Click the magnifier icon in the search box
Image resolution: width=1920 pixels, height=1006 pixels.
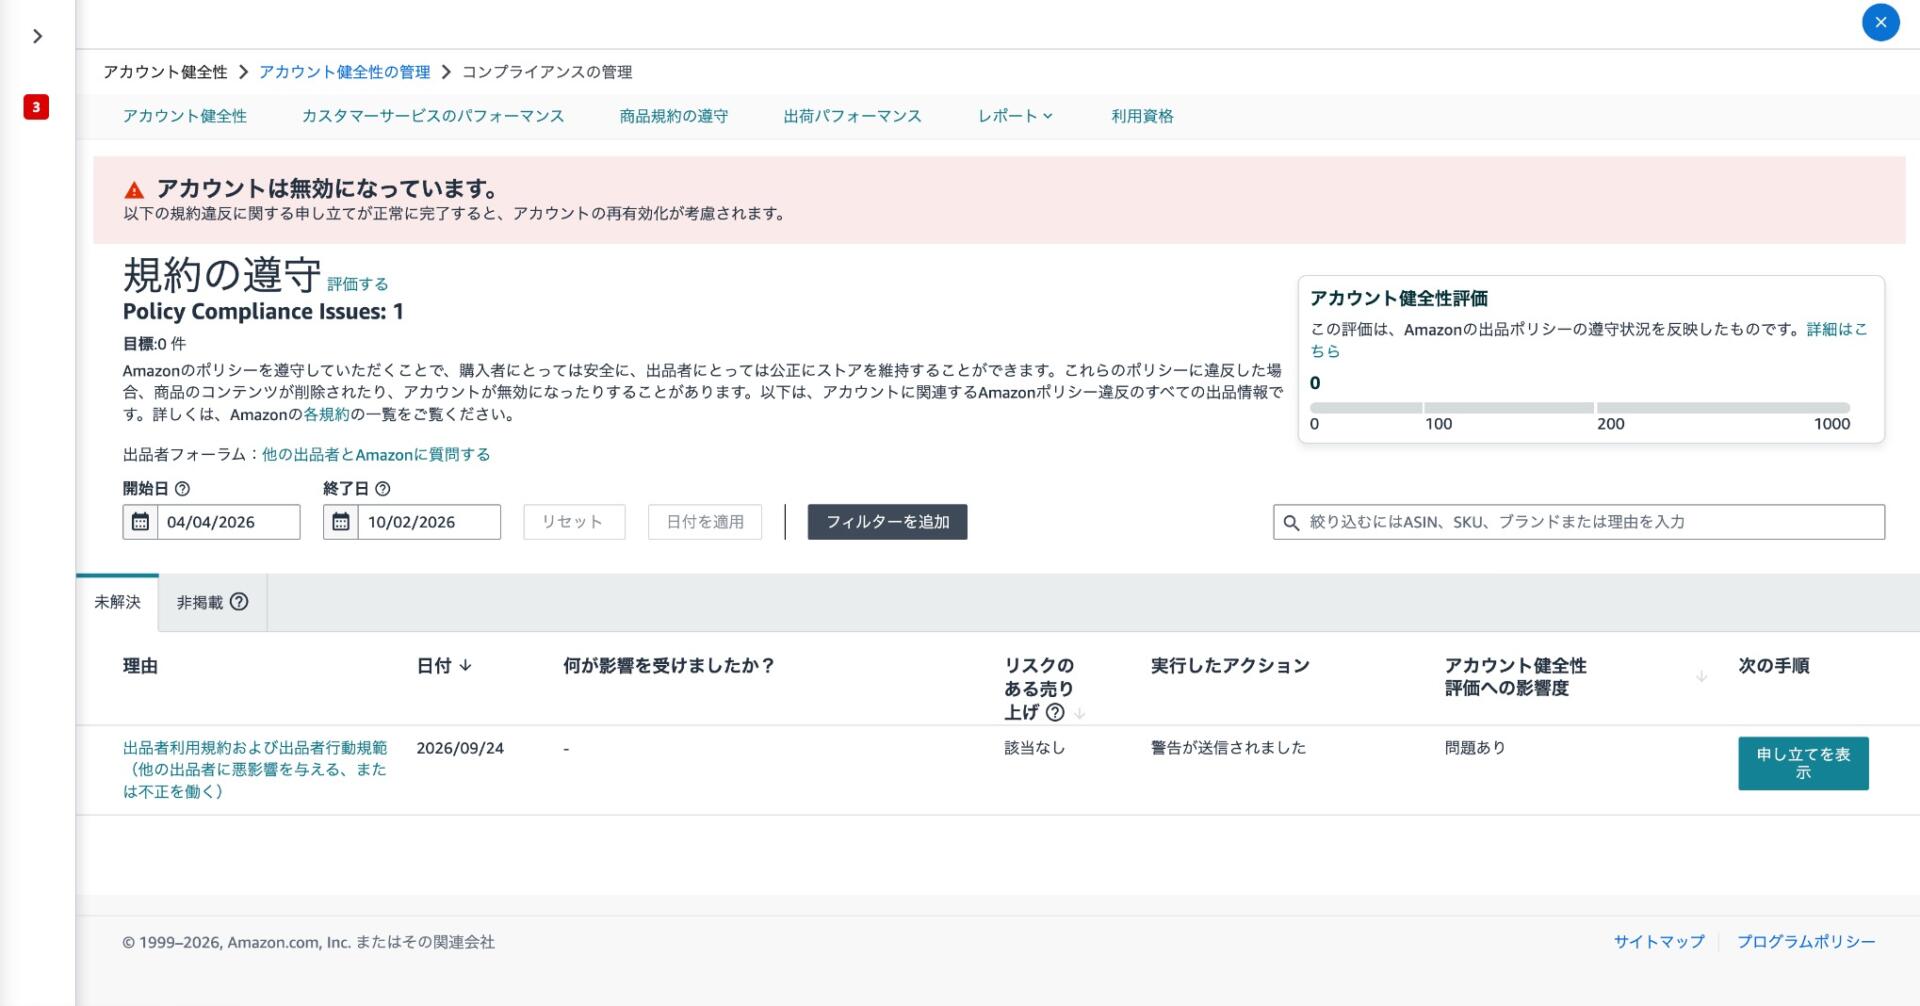[x=1291, y=522]
